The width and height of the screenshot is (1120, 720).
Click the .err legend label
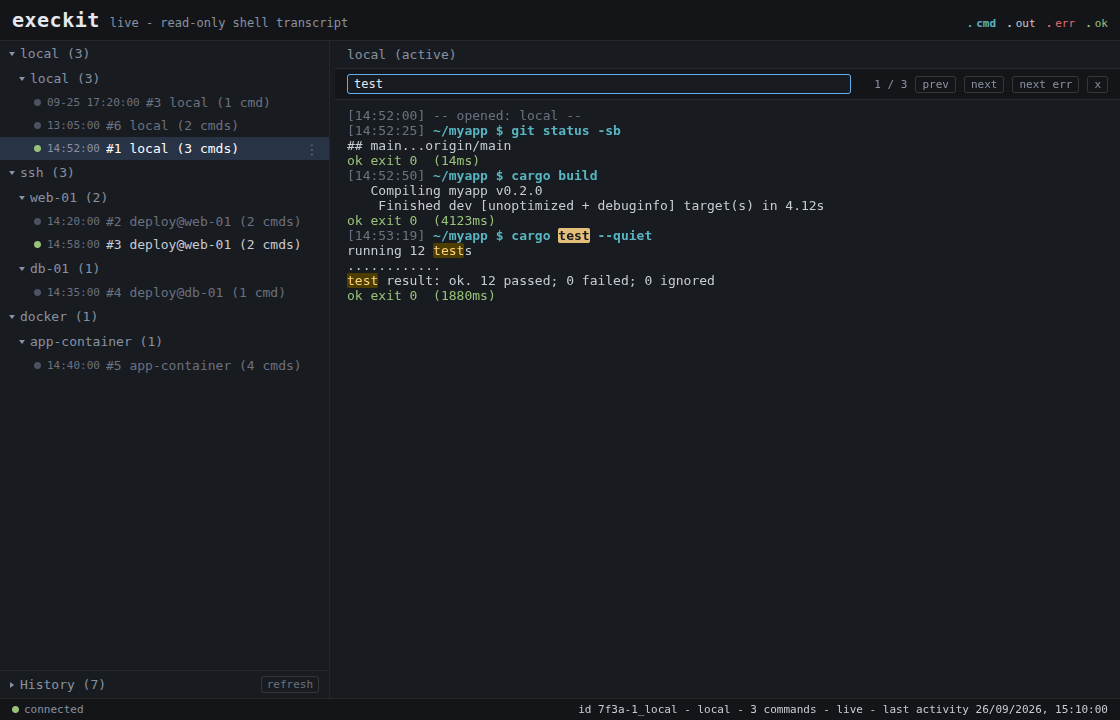1061,24
